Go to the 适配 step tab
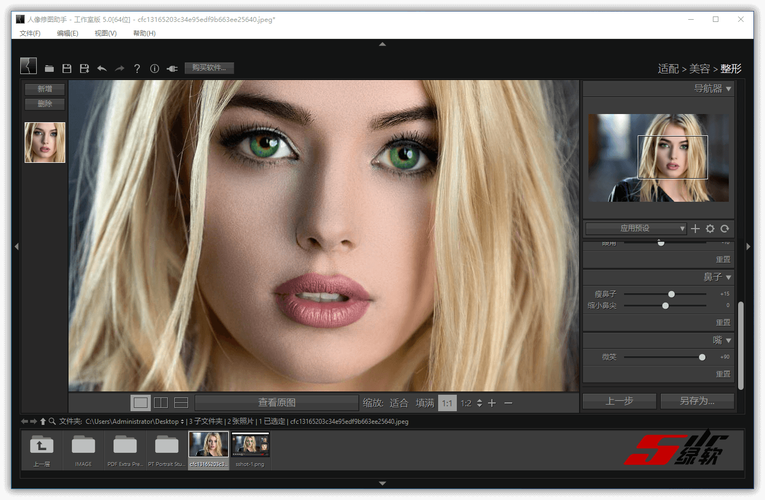This screenshot has height=500, width=765. (668, 69)
